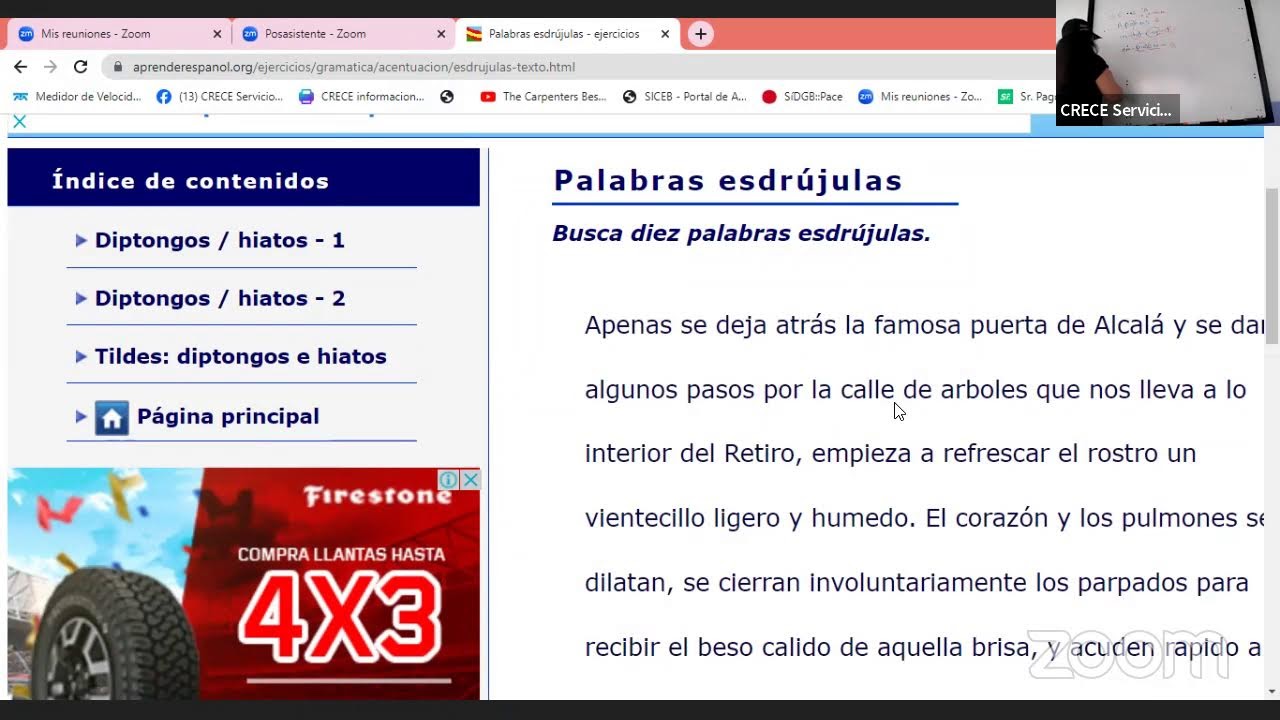This screenshot has width=1280, height=720.
Task: Click the Palabras esdrújulas heading
Action: click(728, 181)
